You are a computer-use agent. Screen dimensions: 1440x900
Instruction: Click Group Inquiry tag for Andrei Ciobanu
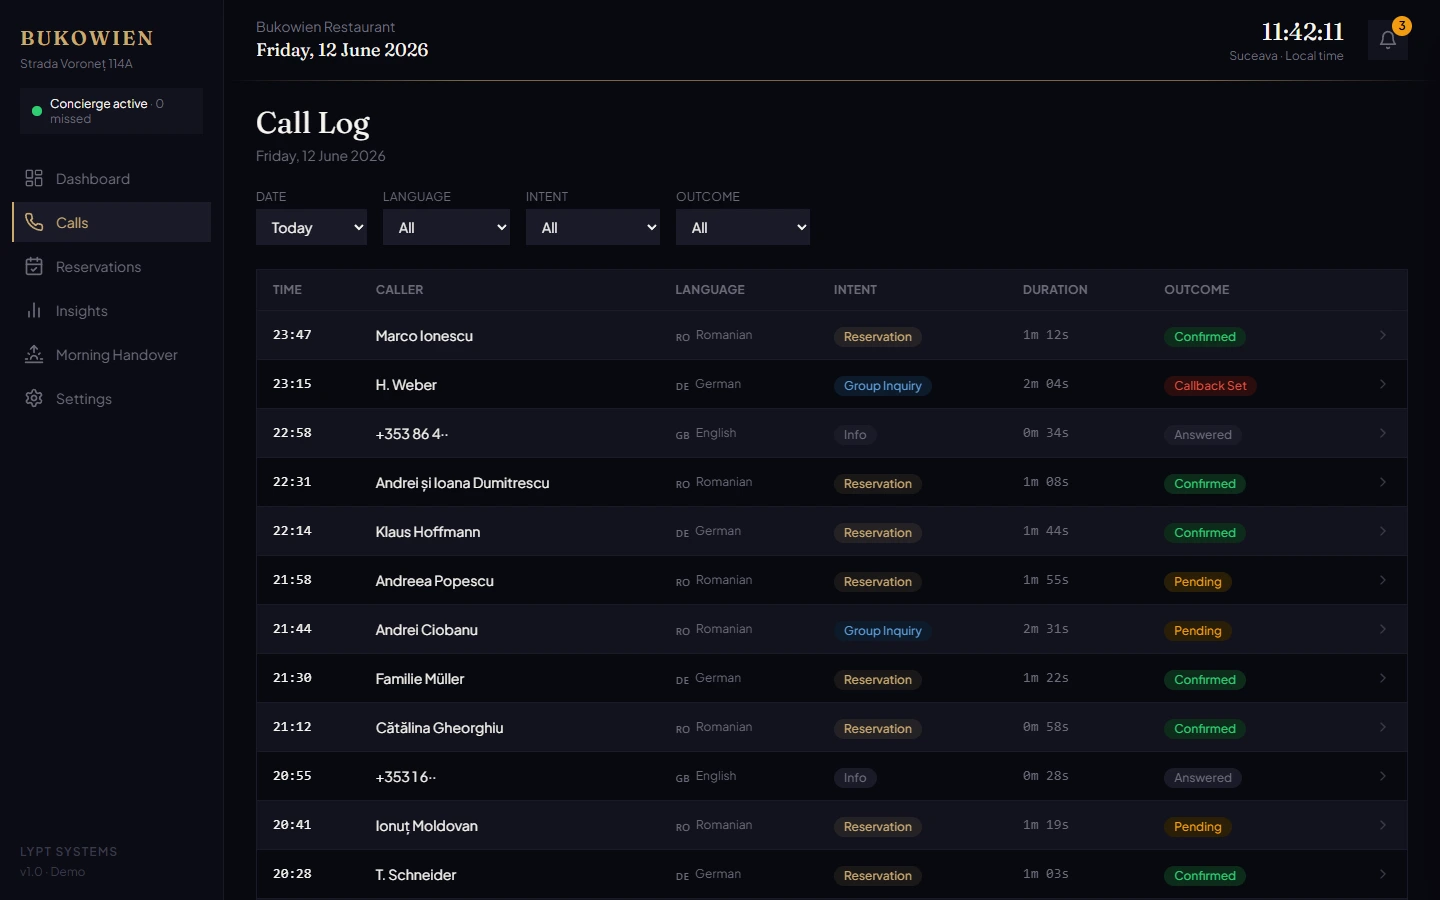pos(883,631)
